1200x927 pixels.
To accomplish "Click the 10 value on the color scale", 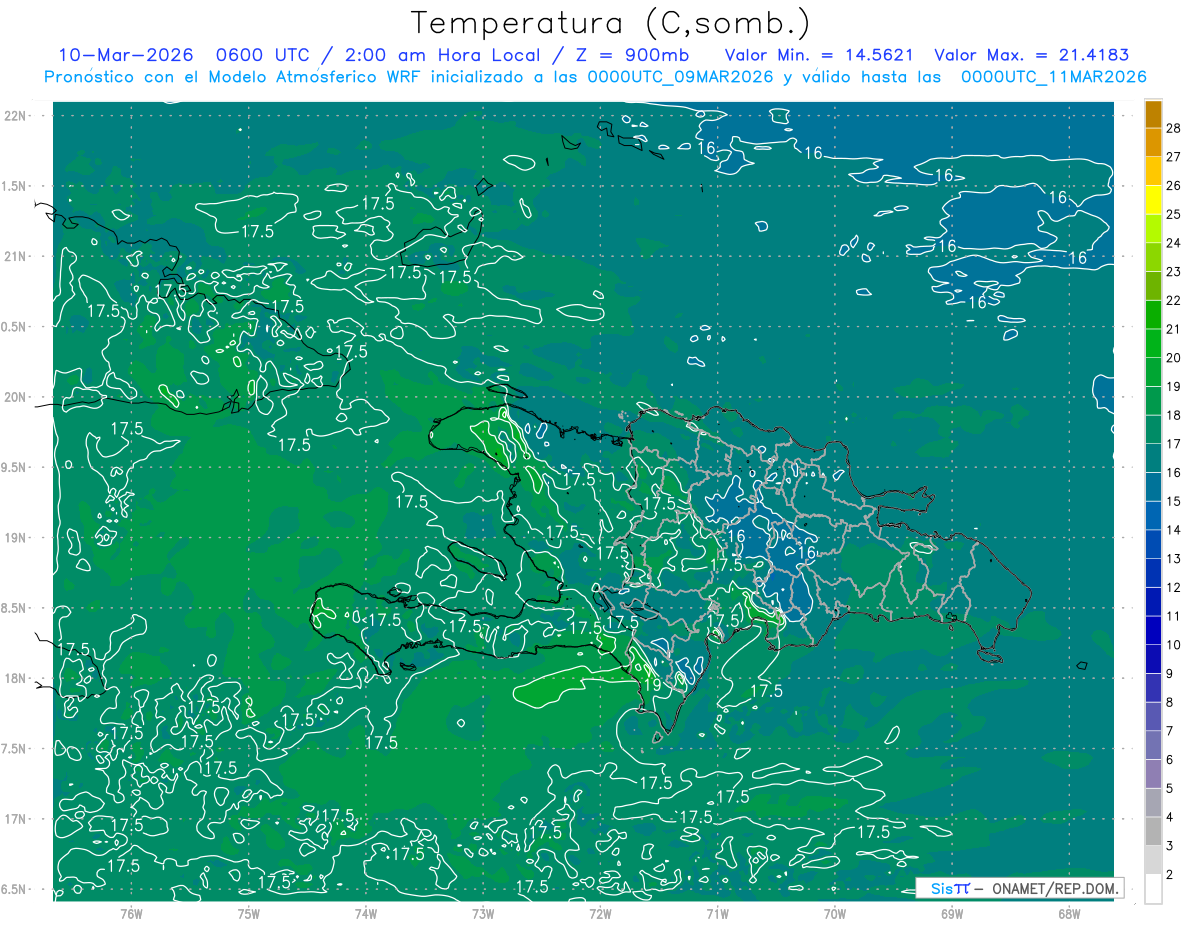I will pyautogui.click(x=1174, y=645).
